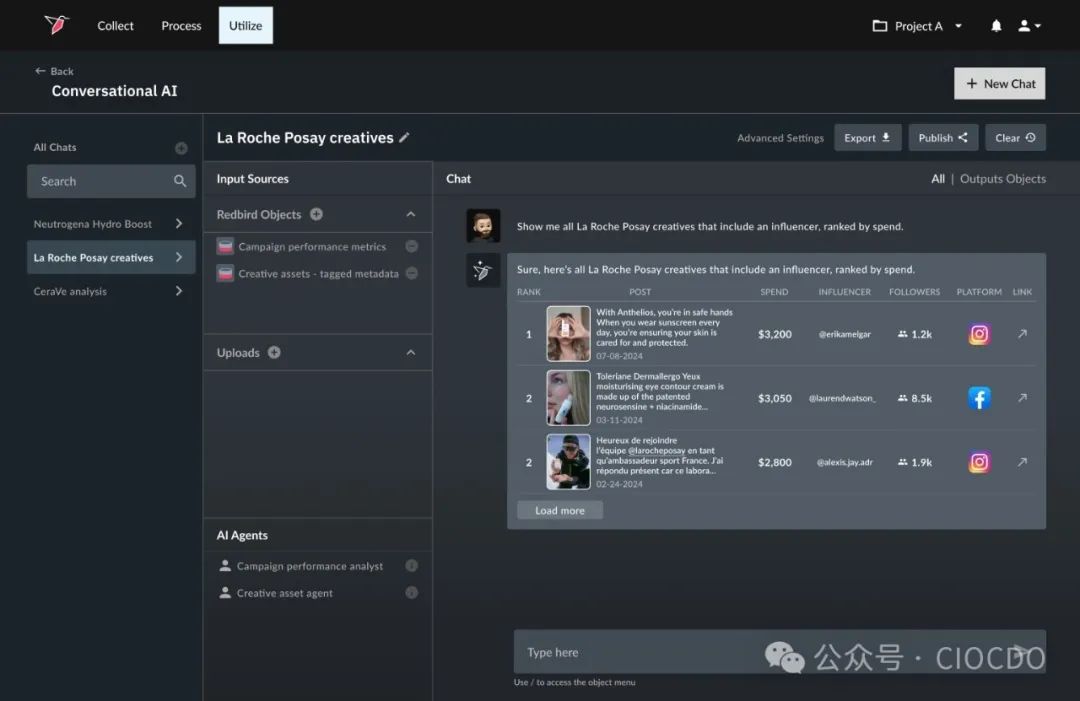Click the notification bell icon

(x=996, y=26)
